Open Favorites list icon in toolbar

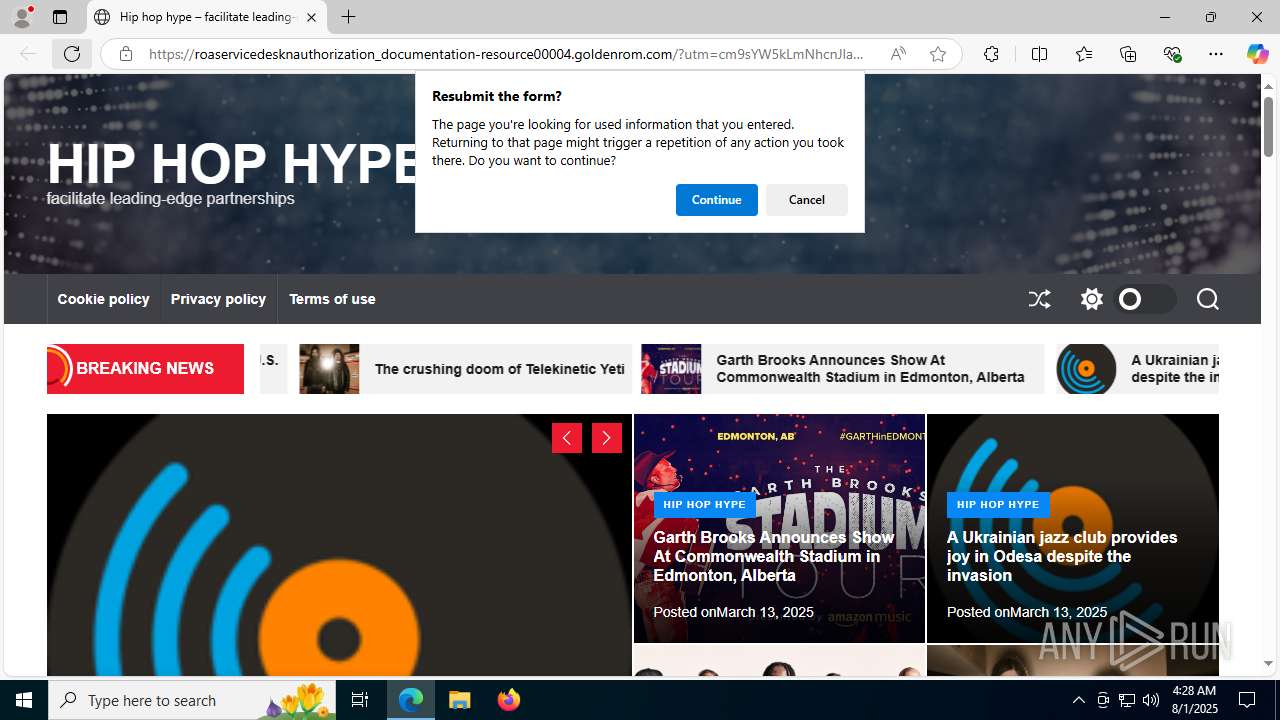(x=1084, y=54)
